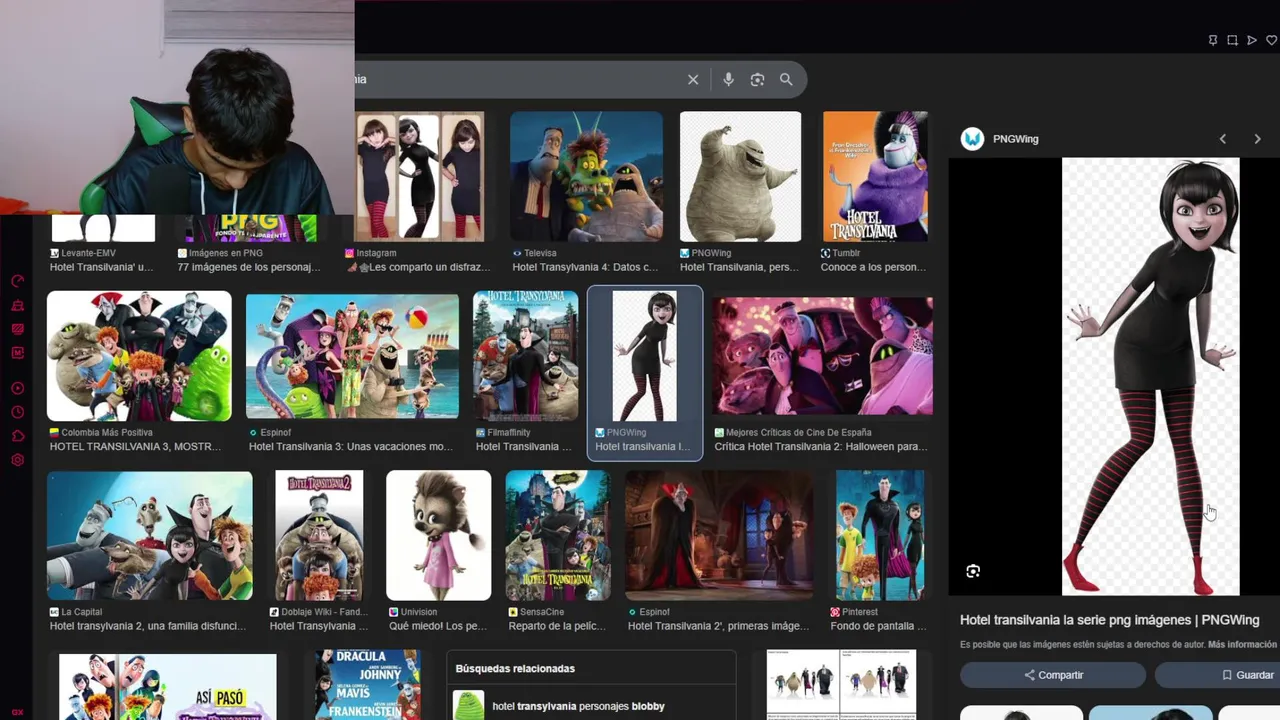Open the Espinof beach vacation thumbnail
This screenshot has width=1280, height=720.
coord(352,356)
